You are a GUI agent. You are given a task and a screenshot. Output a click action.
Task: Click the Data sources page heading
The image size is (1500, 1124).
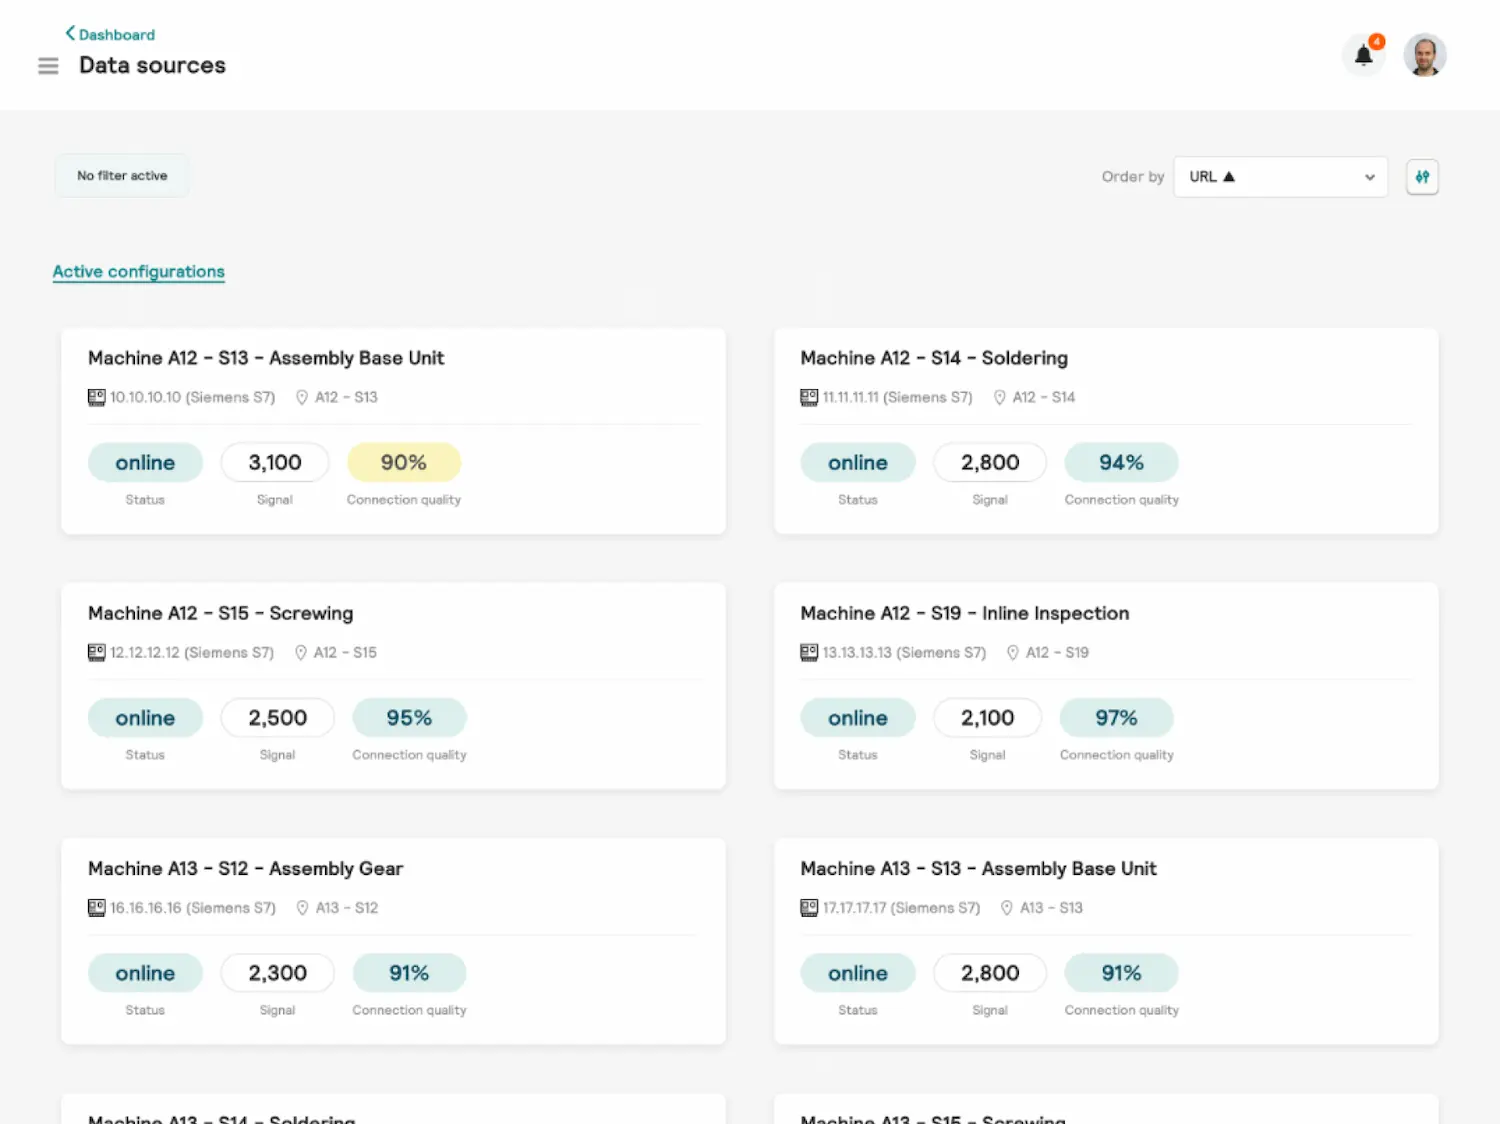coord(152,66)
